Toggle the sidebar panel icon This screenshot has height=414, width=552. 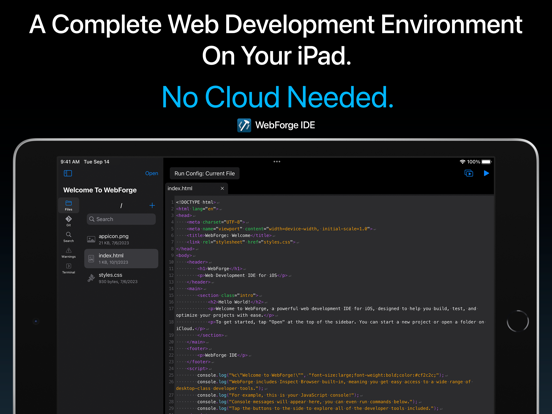pyautogui.click(x=68, y=173)
